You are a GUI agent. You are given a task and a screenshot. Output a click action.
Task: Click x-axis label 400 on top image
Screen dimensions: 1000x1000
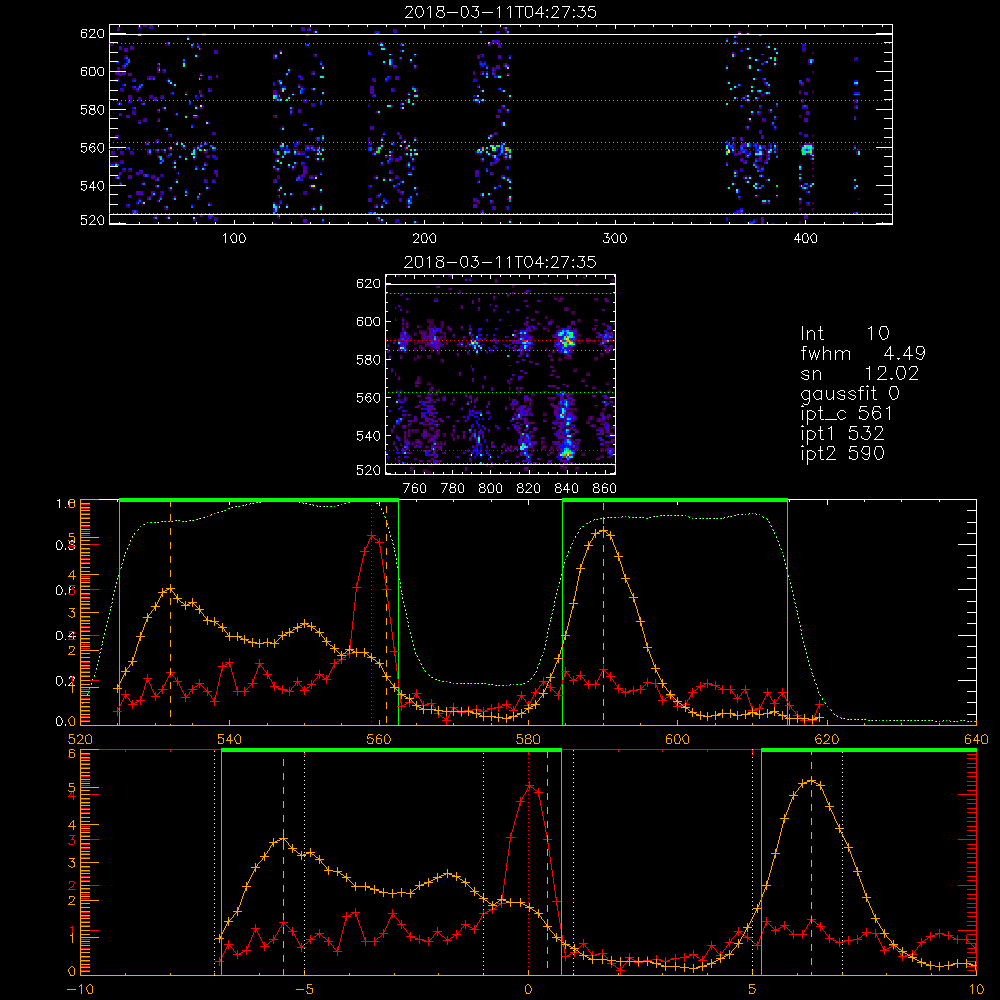coord(805,239)
